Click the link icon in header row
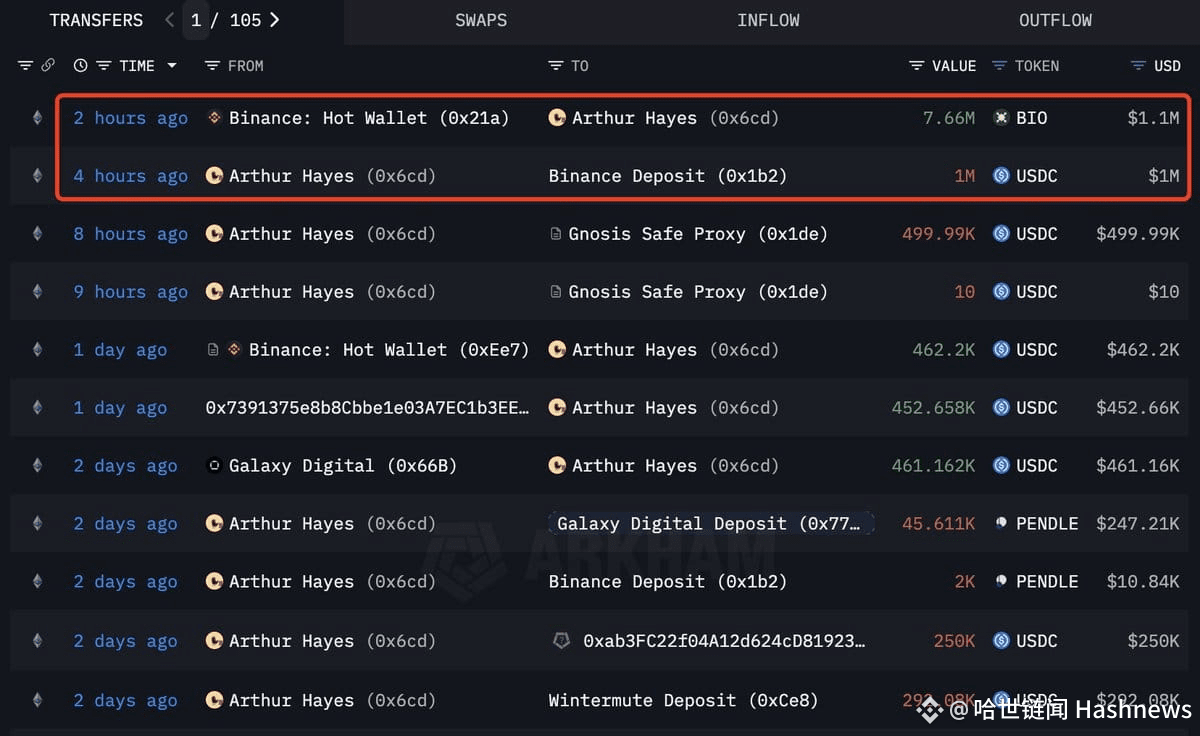The width and height of the screenshot is (1200, 736). pos(47,65)
